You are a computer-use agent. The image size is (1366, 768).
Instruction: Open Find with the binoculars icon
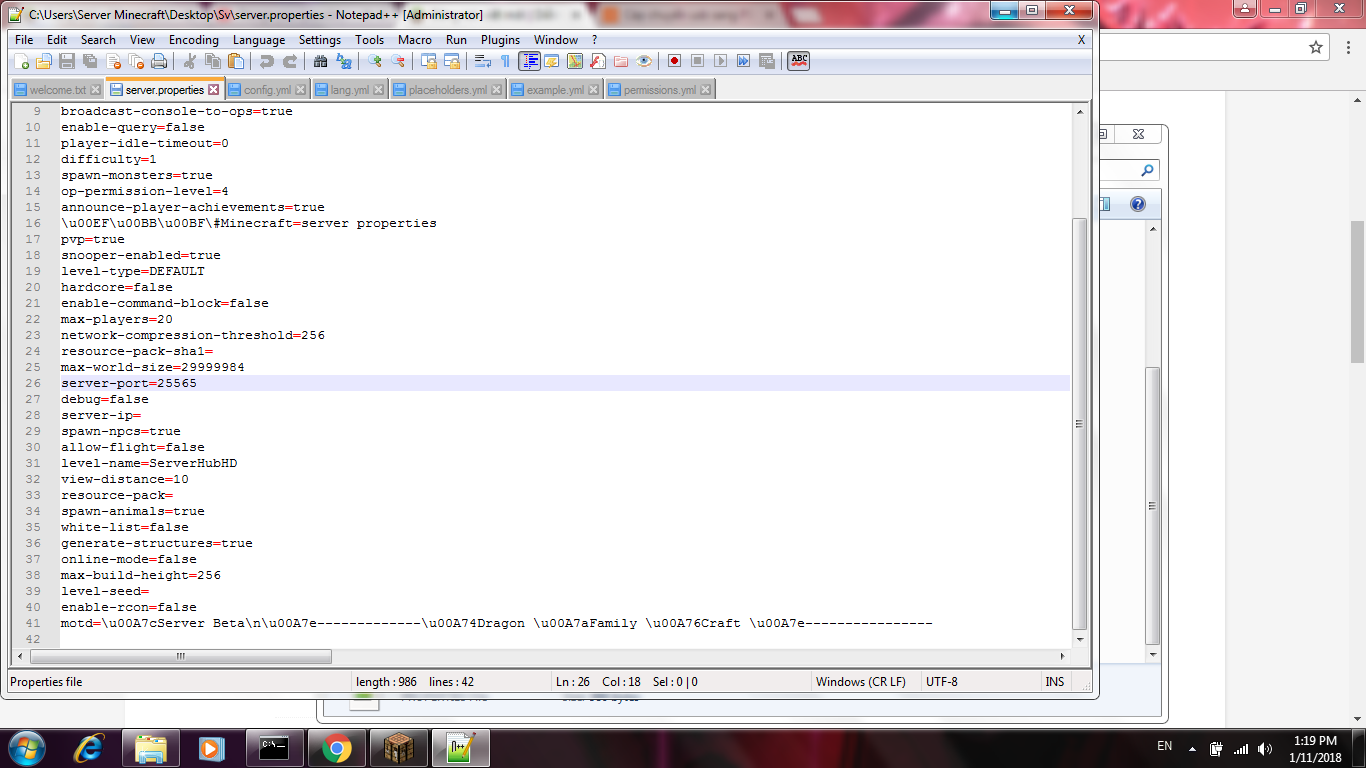click(321, 61)
